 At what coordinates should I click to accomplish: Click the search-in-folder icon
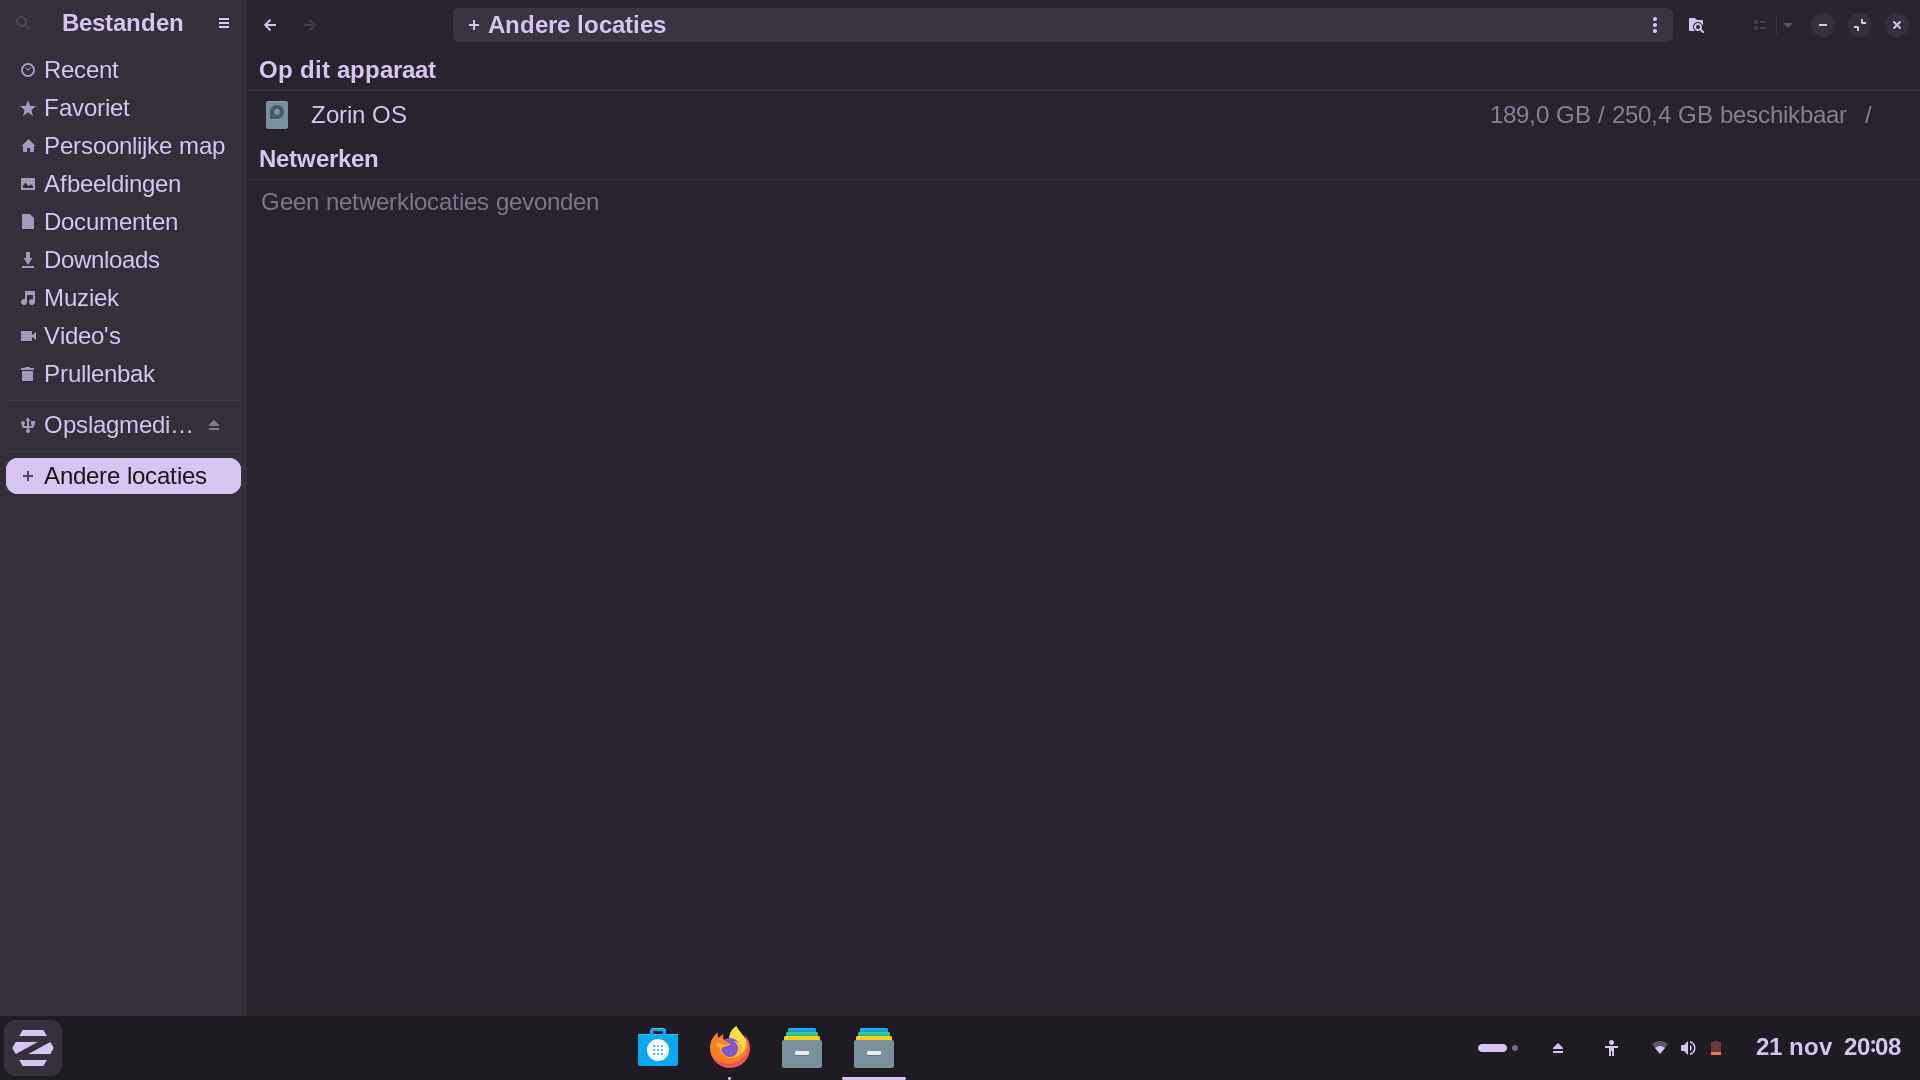[x=1696, y=25]
